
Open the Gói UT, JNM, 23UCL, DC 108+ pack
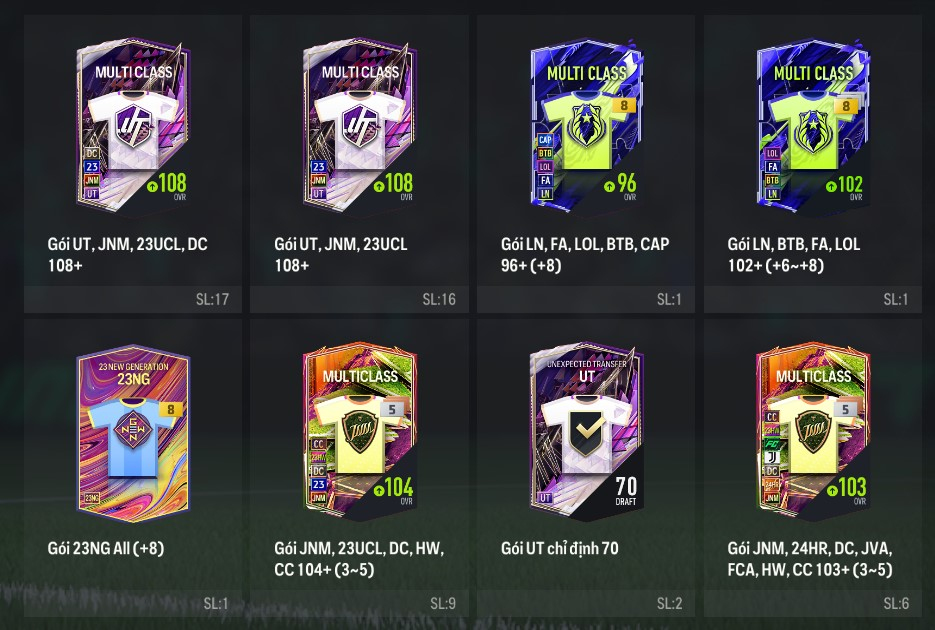click(132, 125)
